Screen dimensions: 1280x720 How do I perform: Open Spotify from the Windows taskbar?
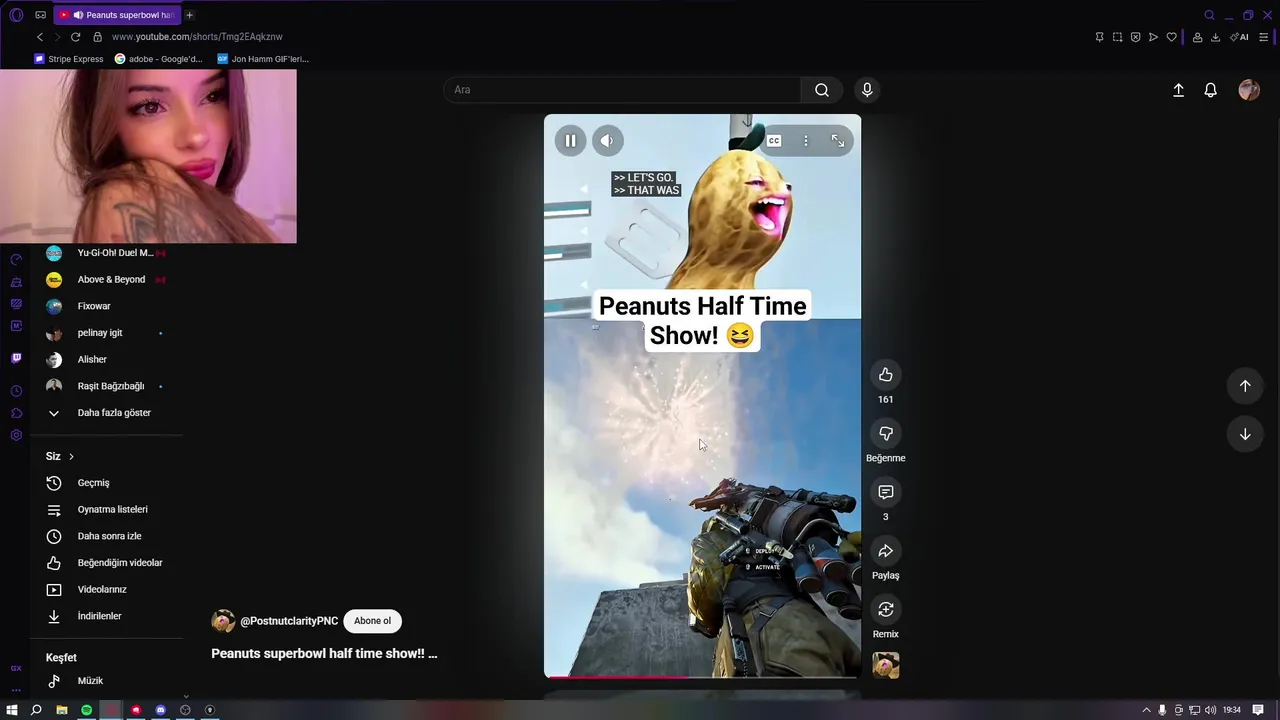click(86, 710)
